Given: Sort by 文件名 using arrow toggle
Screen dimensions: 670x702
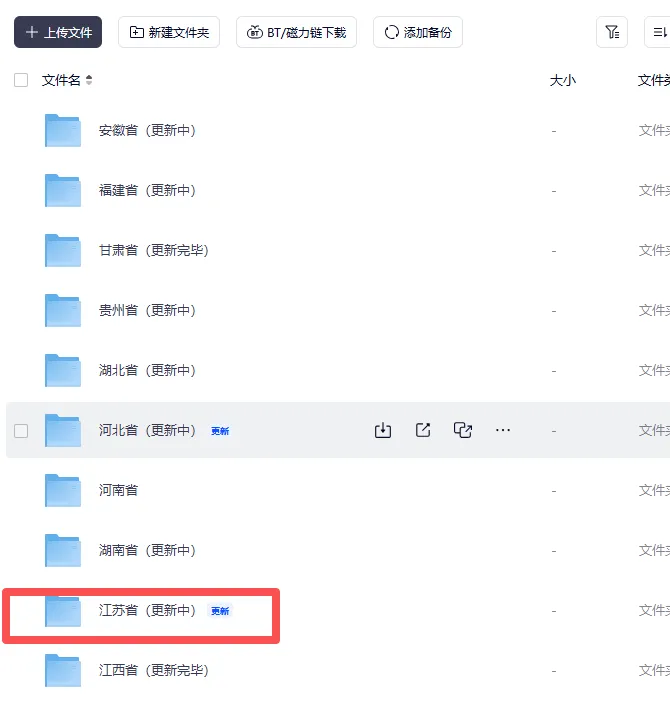Looking at the screenshot, I should coord(89,80).
